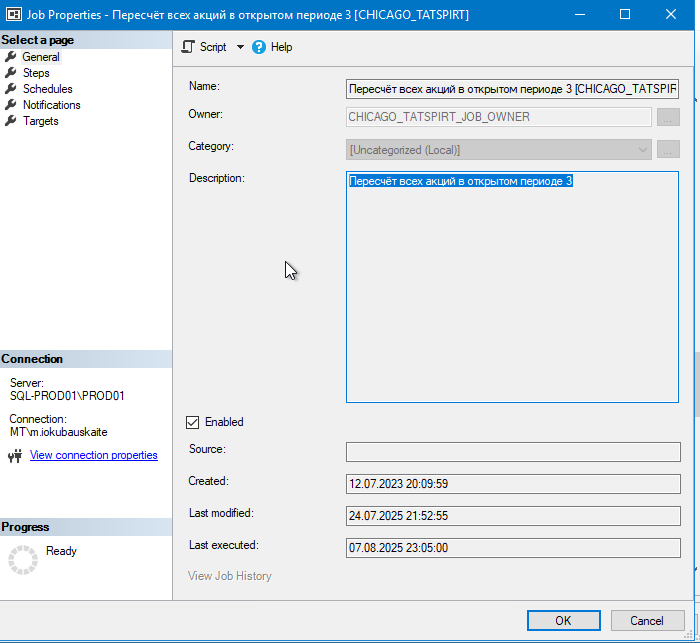The image size is (700, 643).
Task: Click the View Job History link
Action: tap(230, 576)
